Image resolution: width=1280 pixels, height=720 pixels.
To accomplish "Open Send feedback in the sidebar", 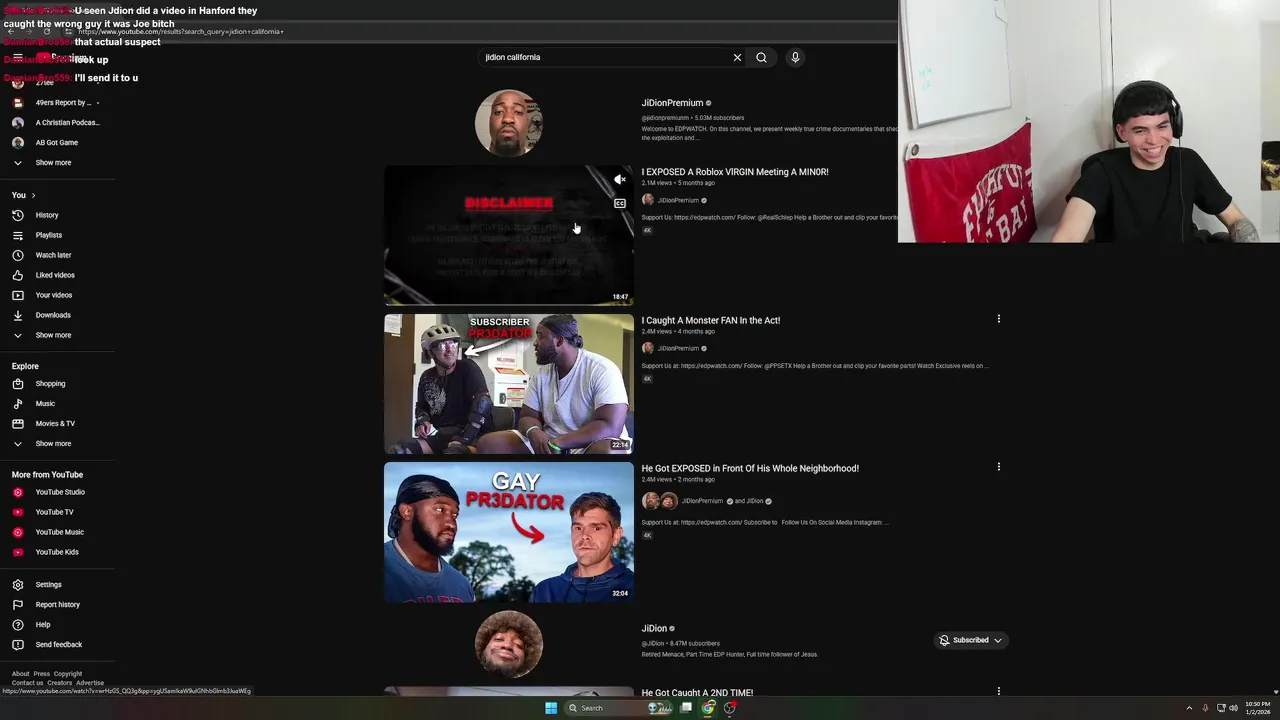I will 58,644.
